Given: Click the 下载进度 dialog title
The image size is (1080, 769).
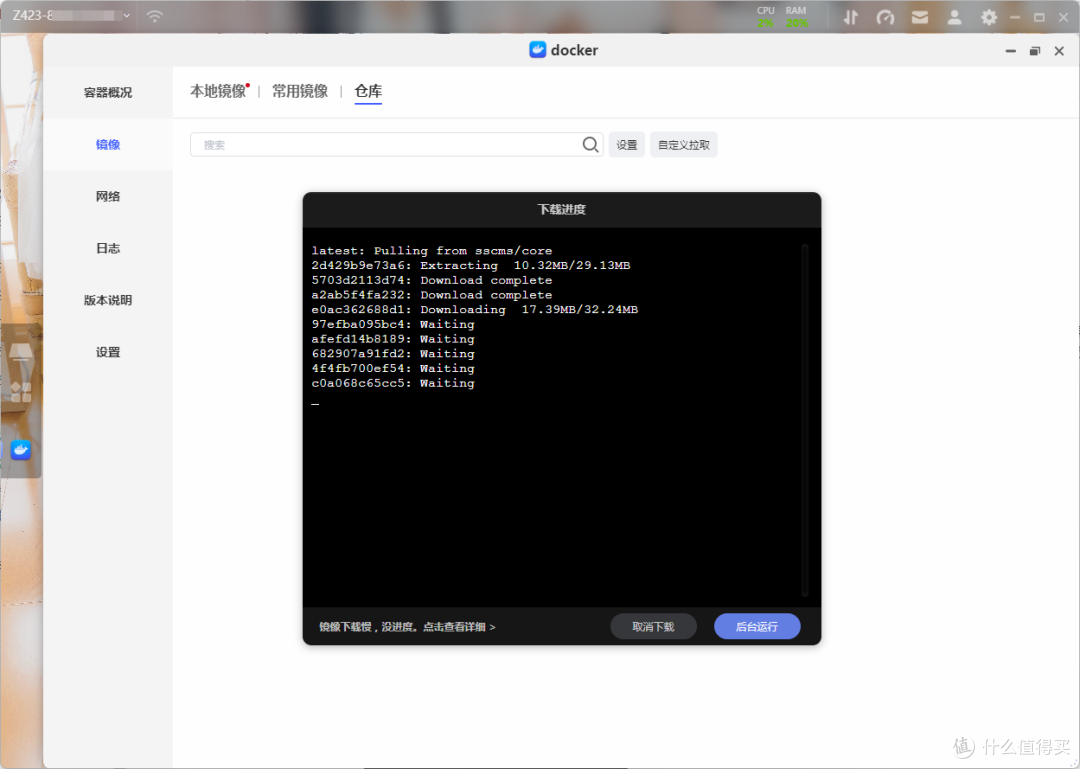Looking at the screenshot, I should [x=561, y=209].
